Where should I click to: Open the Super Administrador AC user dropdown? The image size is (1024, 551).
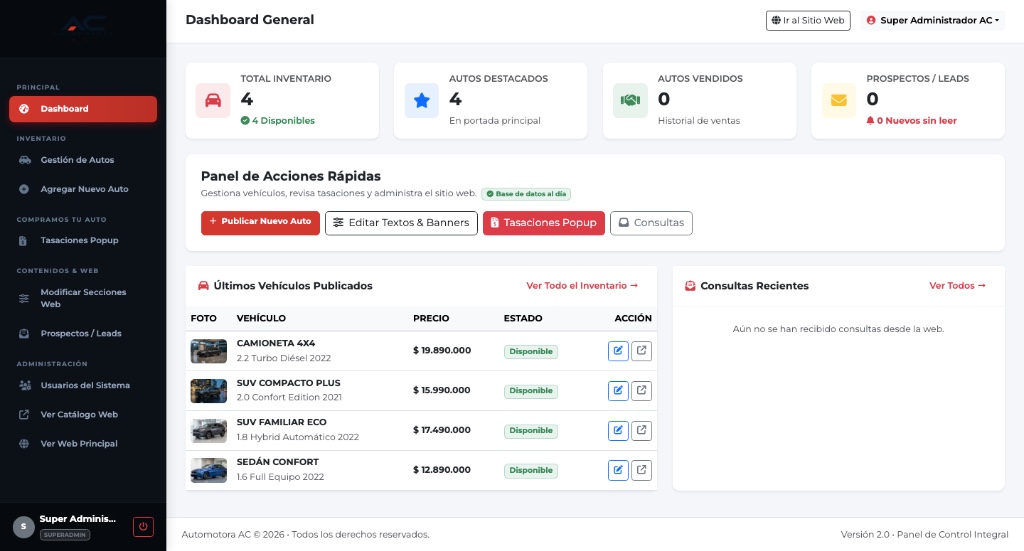(933, 20)
